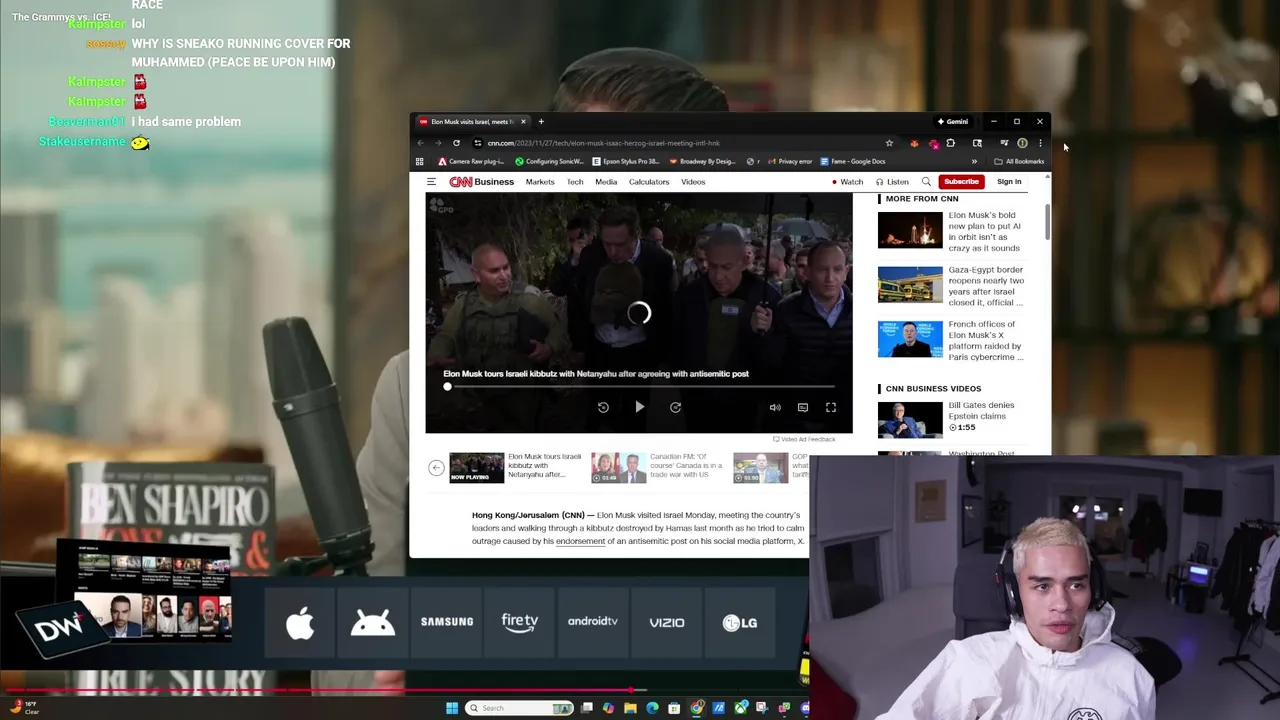
Task: Open the Fame - Google Docs bookmark
Action: click(853, 161)
